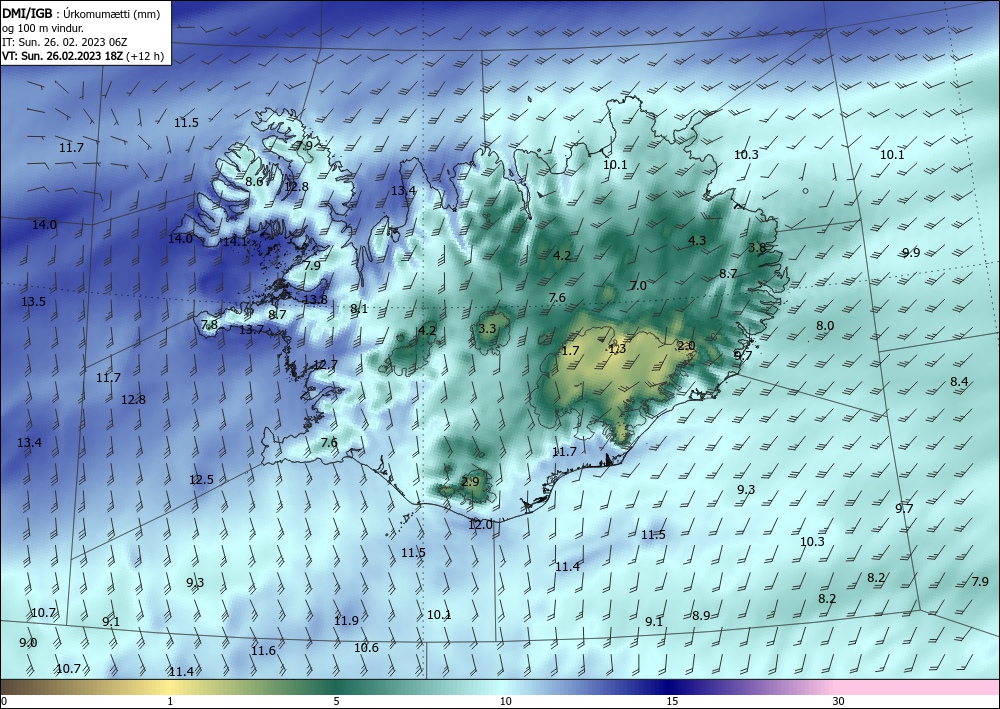Click the value 2.9 on the map
The image size is (1000, 709).
tap(470, 482)
